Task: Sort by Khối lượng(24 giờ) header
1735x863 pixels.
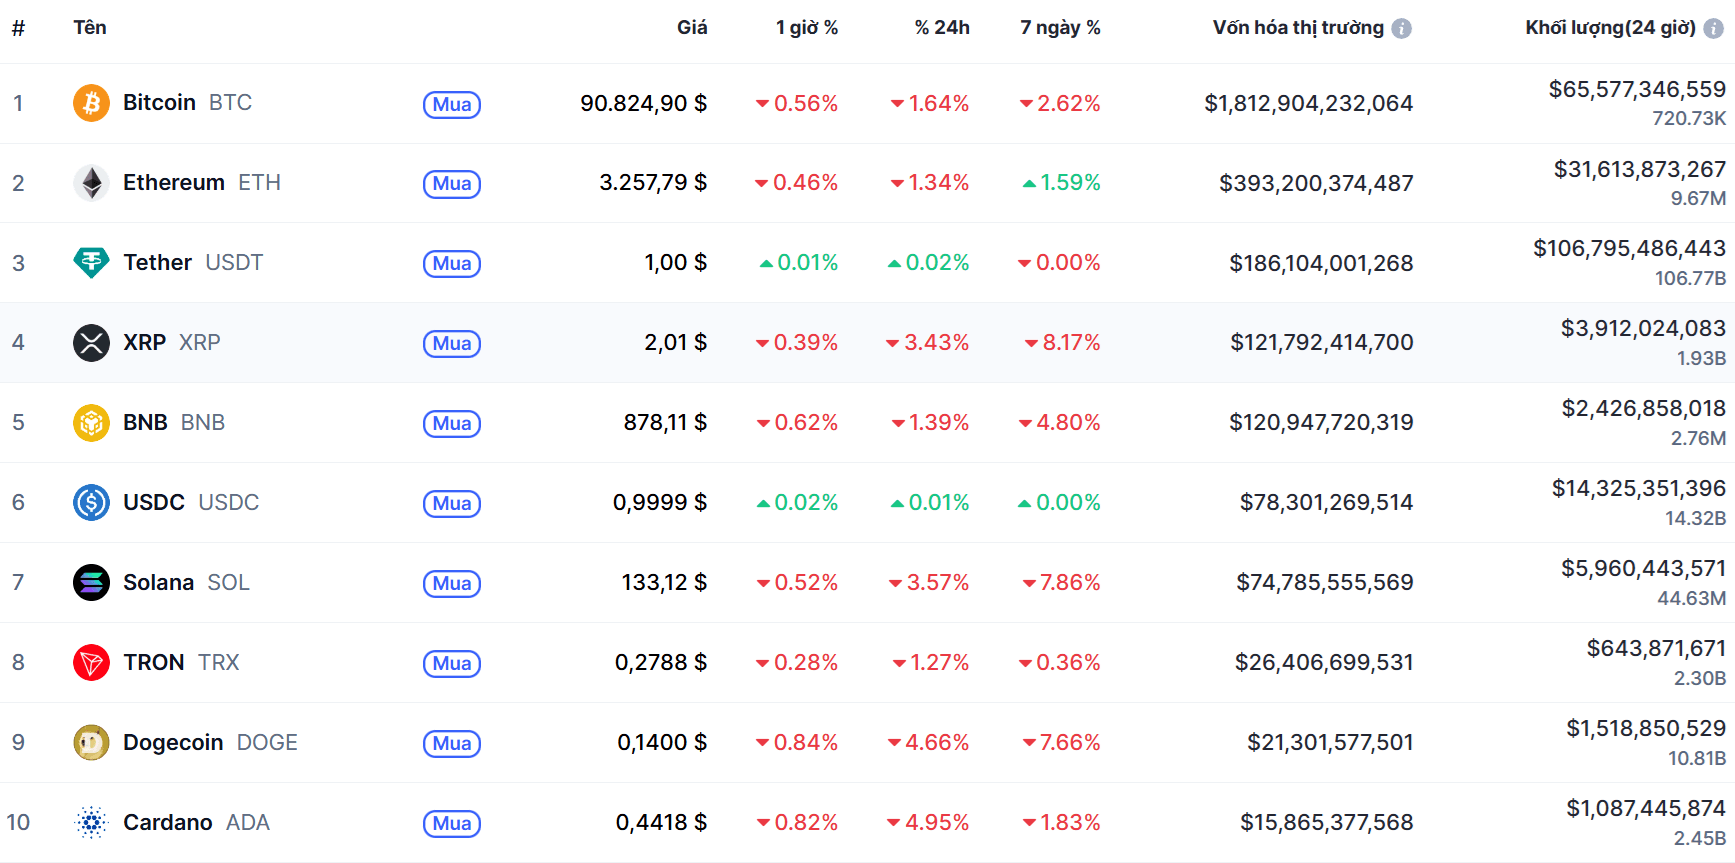Action: coord(1610,28)
